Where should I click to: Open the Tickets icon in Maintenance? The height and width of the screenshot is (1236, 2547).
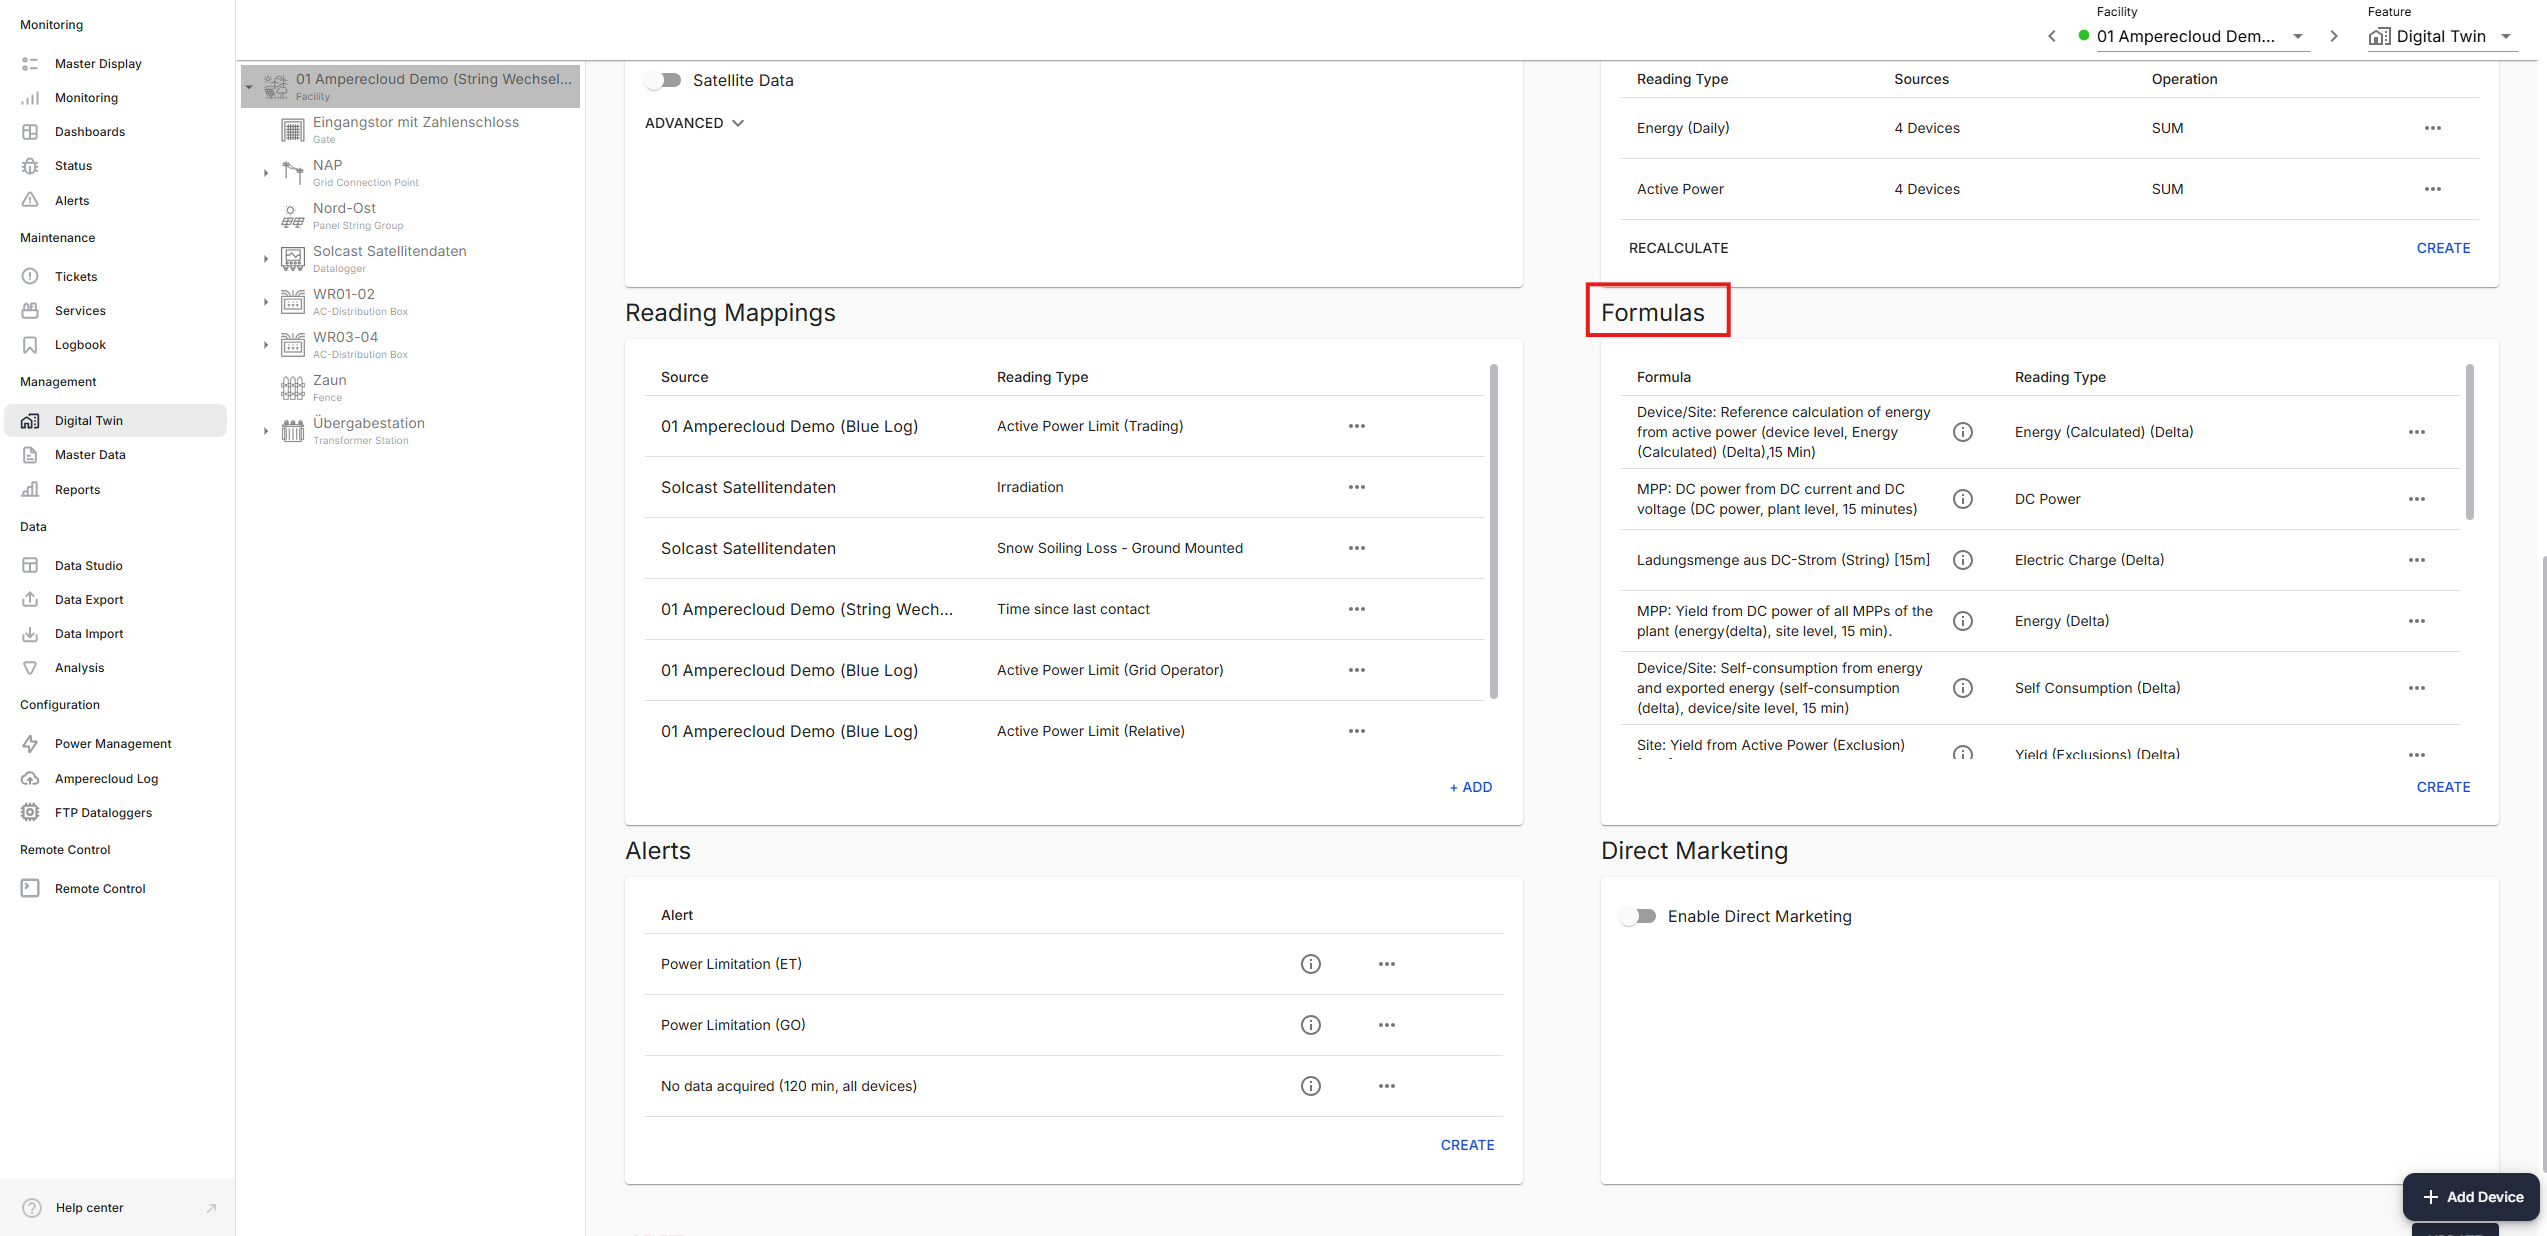(x=30, y=276)
